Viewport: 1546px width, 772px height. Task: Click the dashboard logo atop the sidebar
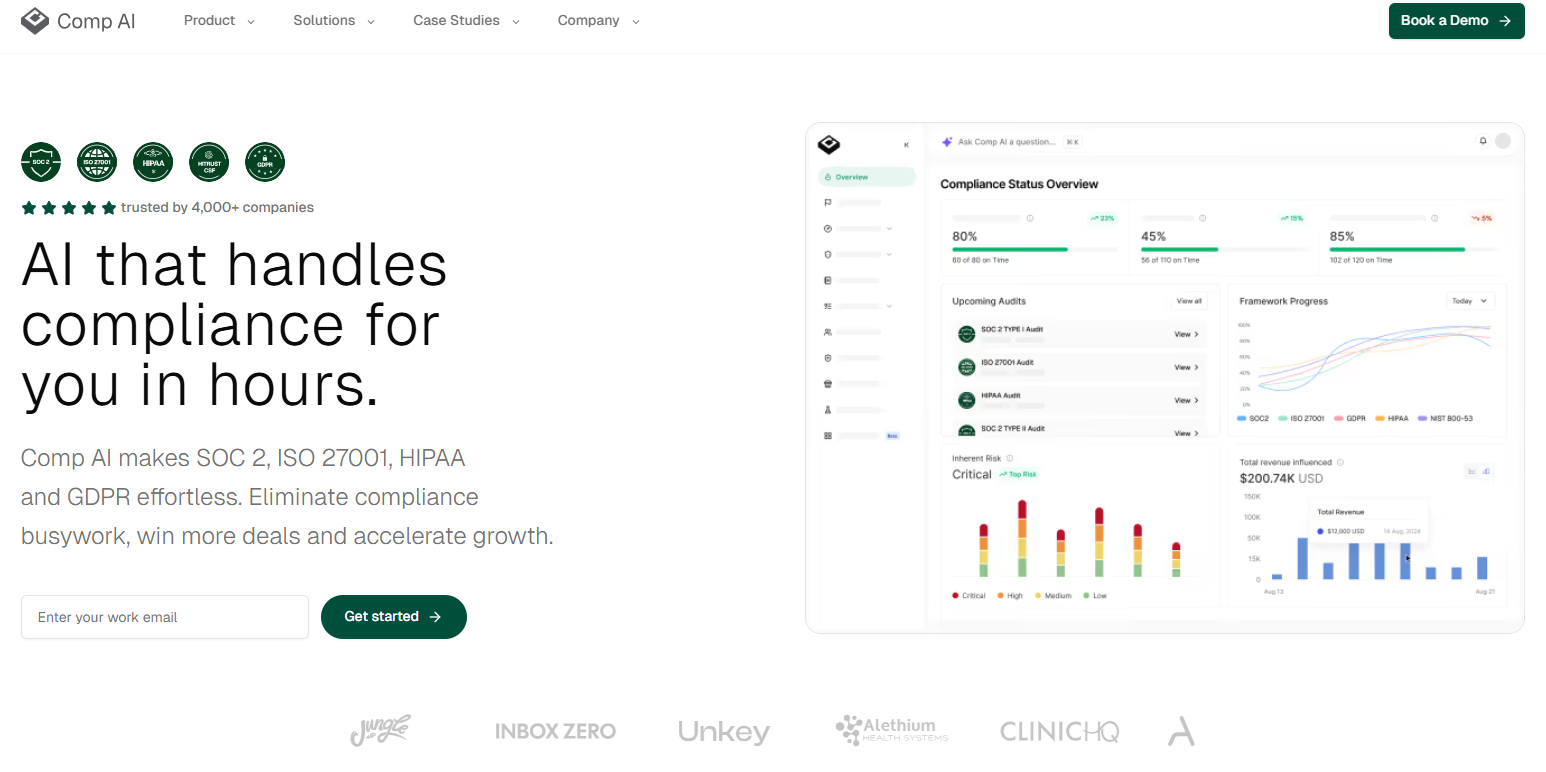[x=828, y=144]
